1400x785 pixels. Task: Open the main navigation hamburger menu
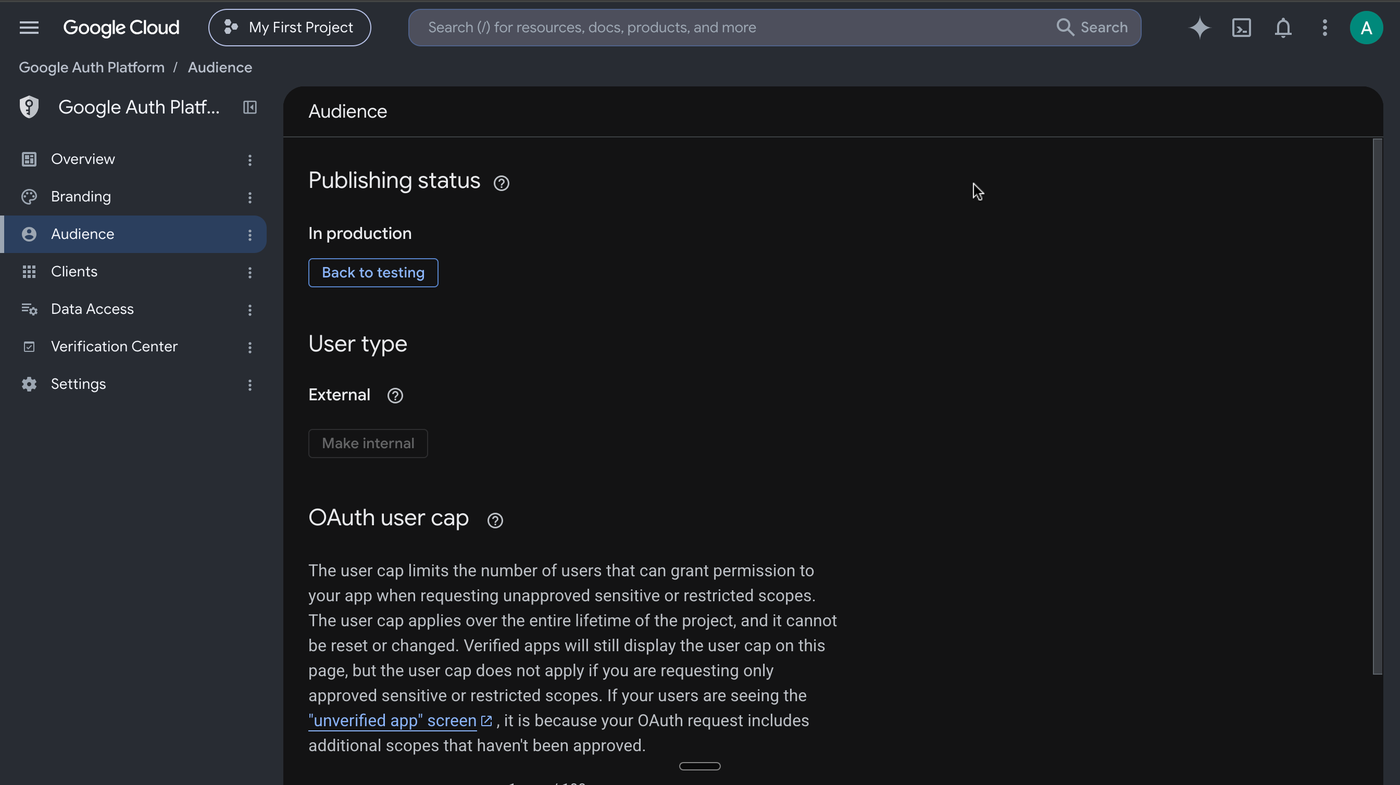pyautogui.click(x=29, y=28)
